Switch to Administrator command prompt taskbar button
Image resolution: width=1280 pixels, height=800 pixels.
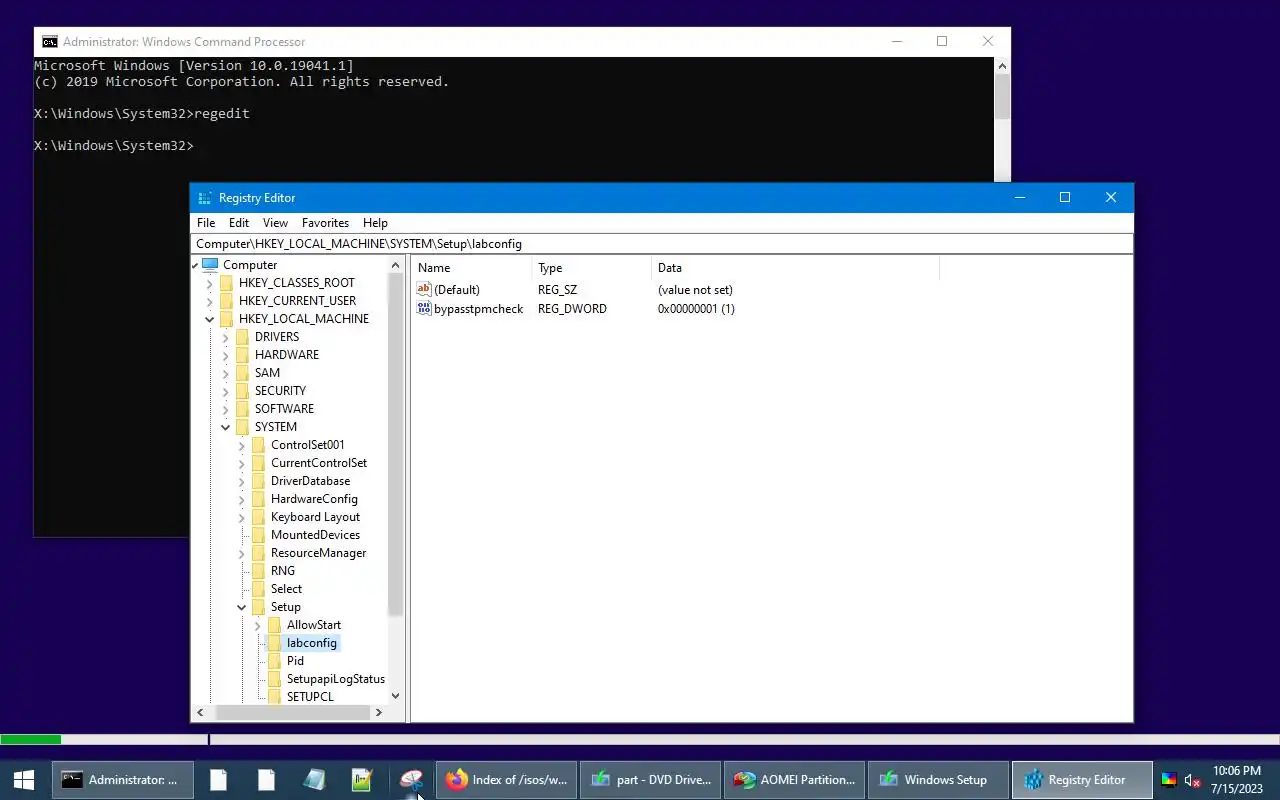click(122, 780)
